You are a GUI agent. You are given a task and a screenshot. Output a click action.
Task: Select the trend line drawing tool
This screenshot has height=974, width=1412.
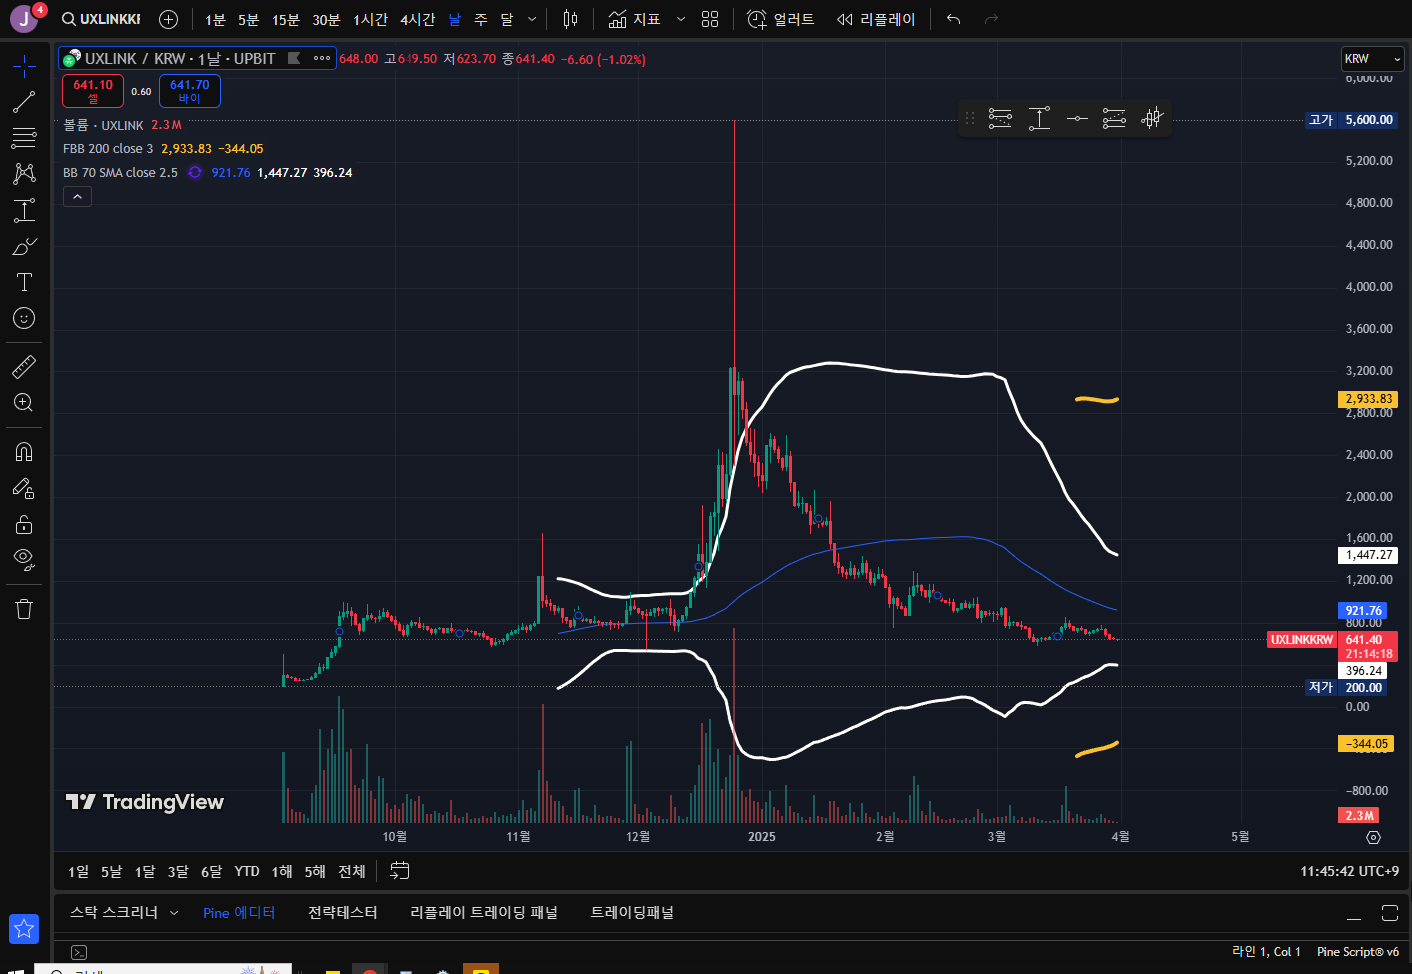click(x=24, y=102)
